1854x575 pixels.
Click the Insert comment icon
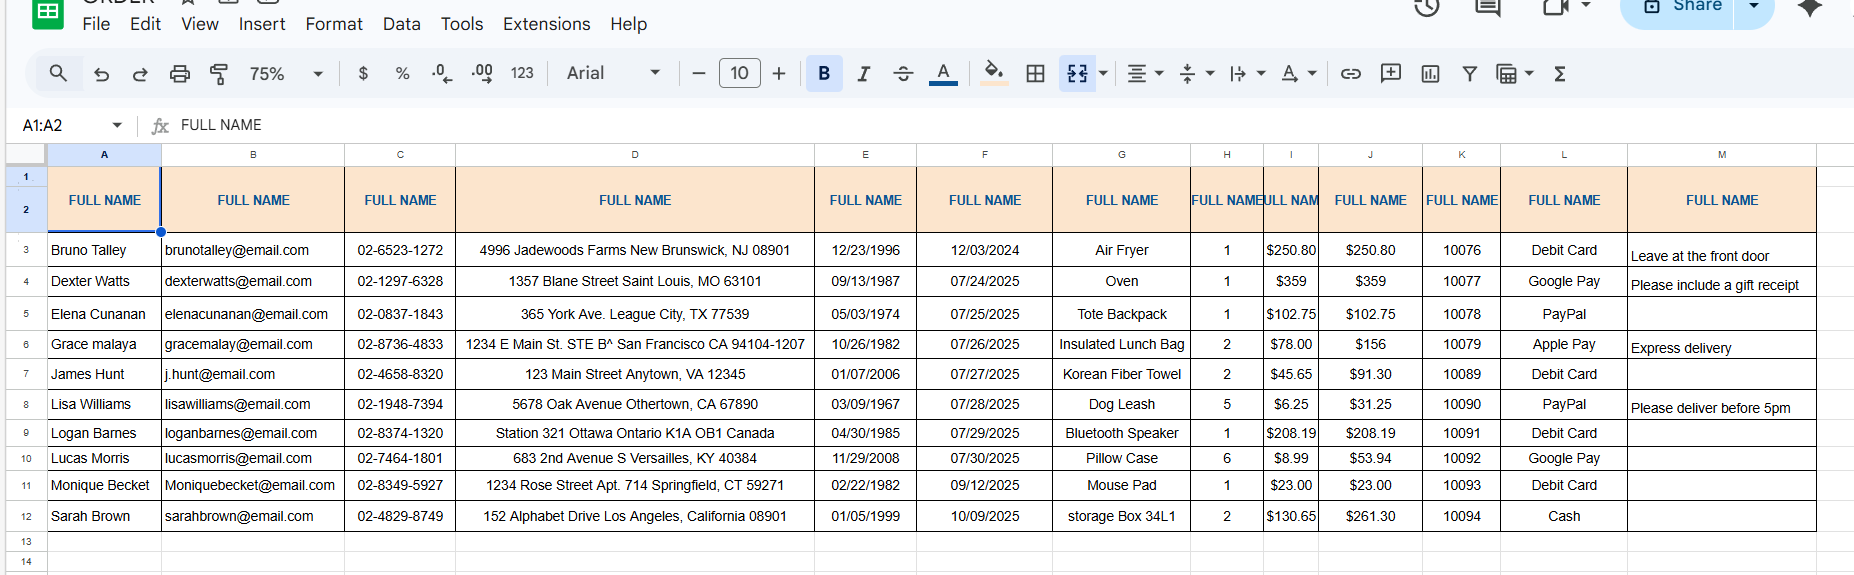(x=1390, y=73)
